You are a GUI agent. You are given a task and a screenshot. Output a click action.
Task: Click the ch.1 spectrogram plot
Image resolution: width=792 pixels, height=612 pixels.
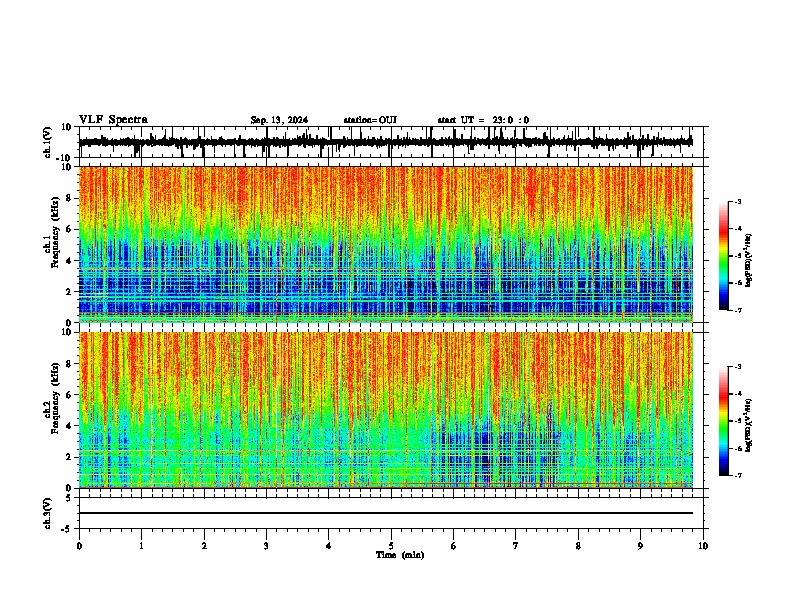pos(385,244)
